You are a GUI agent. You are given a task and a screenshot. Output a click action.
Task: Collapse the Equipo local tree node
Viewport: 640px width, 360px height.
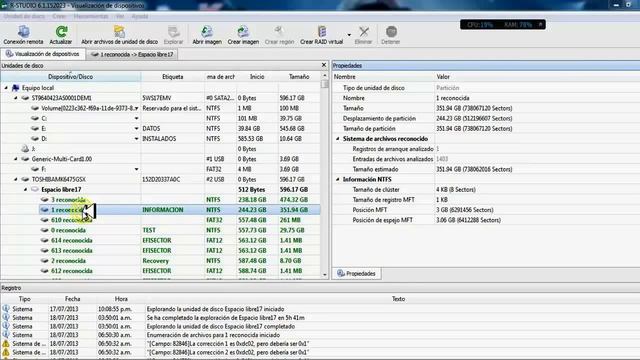pos(6,88)
